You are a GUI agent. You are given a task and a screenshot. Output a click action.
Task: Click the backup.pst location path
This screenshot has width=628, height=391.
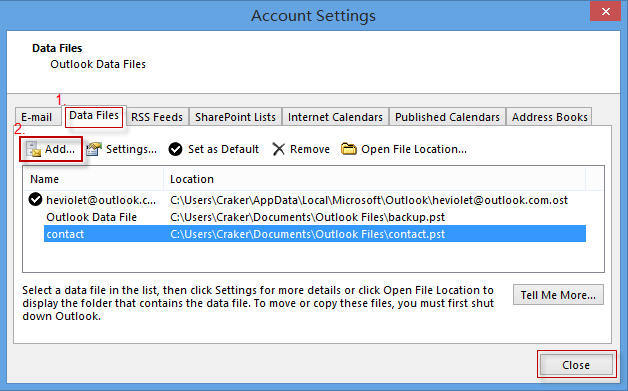[x=308, y=217]
